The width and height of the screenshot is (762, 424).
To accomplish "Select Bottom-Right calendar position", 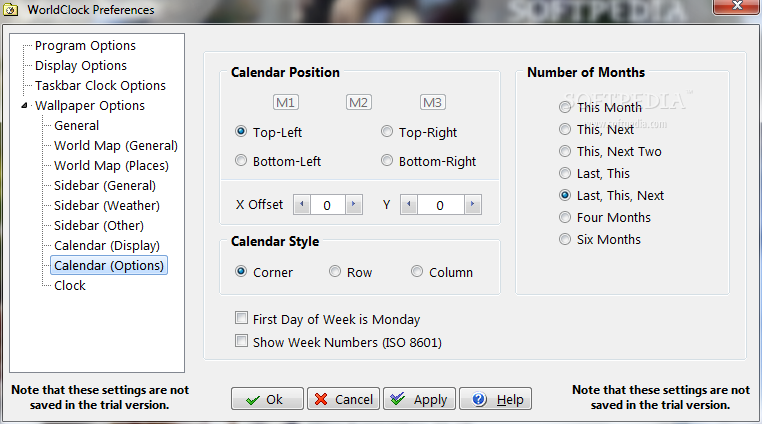I will point(387,160).
